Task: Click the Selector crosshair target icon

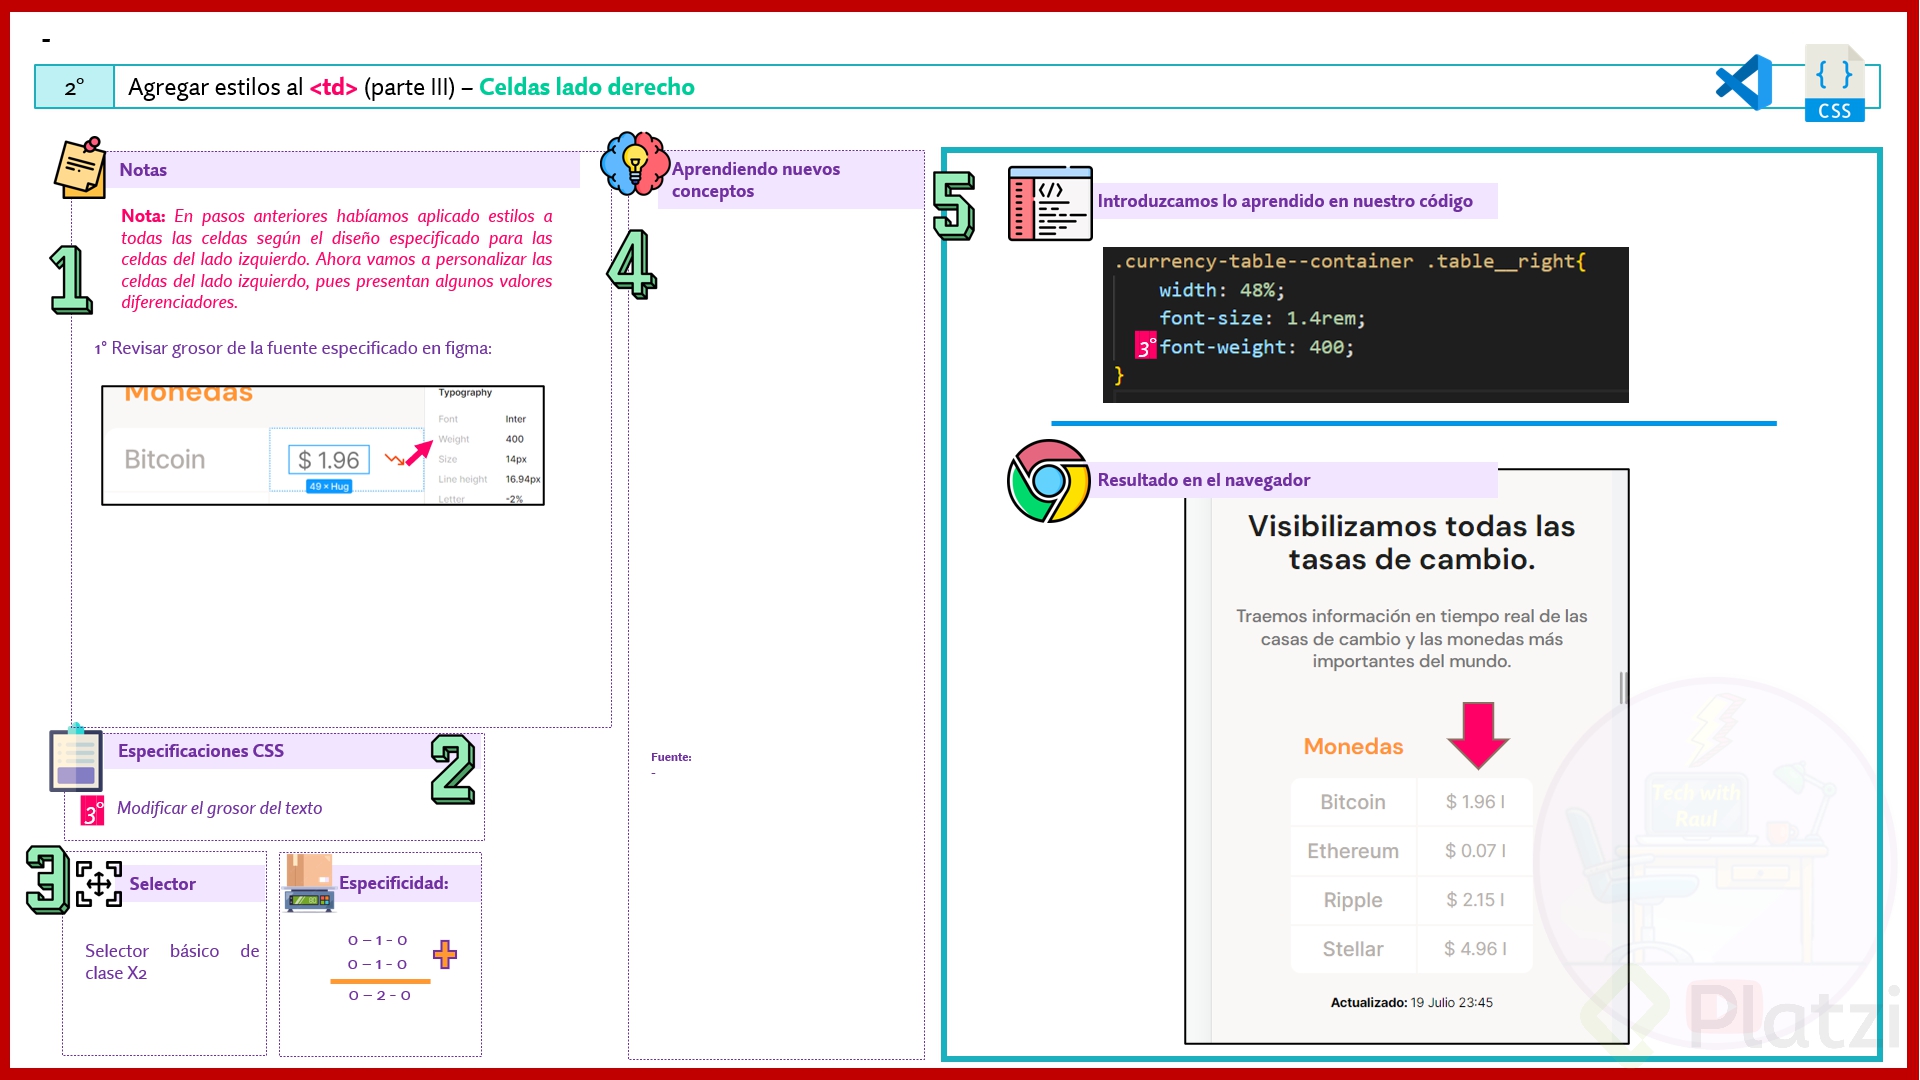Action: tap(99, 884)
